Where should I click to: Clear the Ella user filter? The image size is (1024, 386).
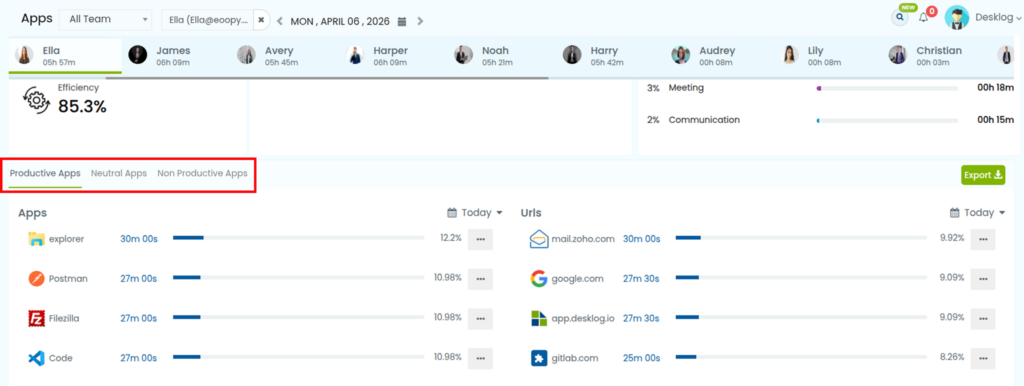coord(261,20)
